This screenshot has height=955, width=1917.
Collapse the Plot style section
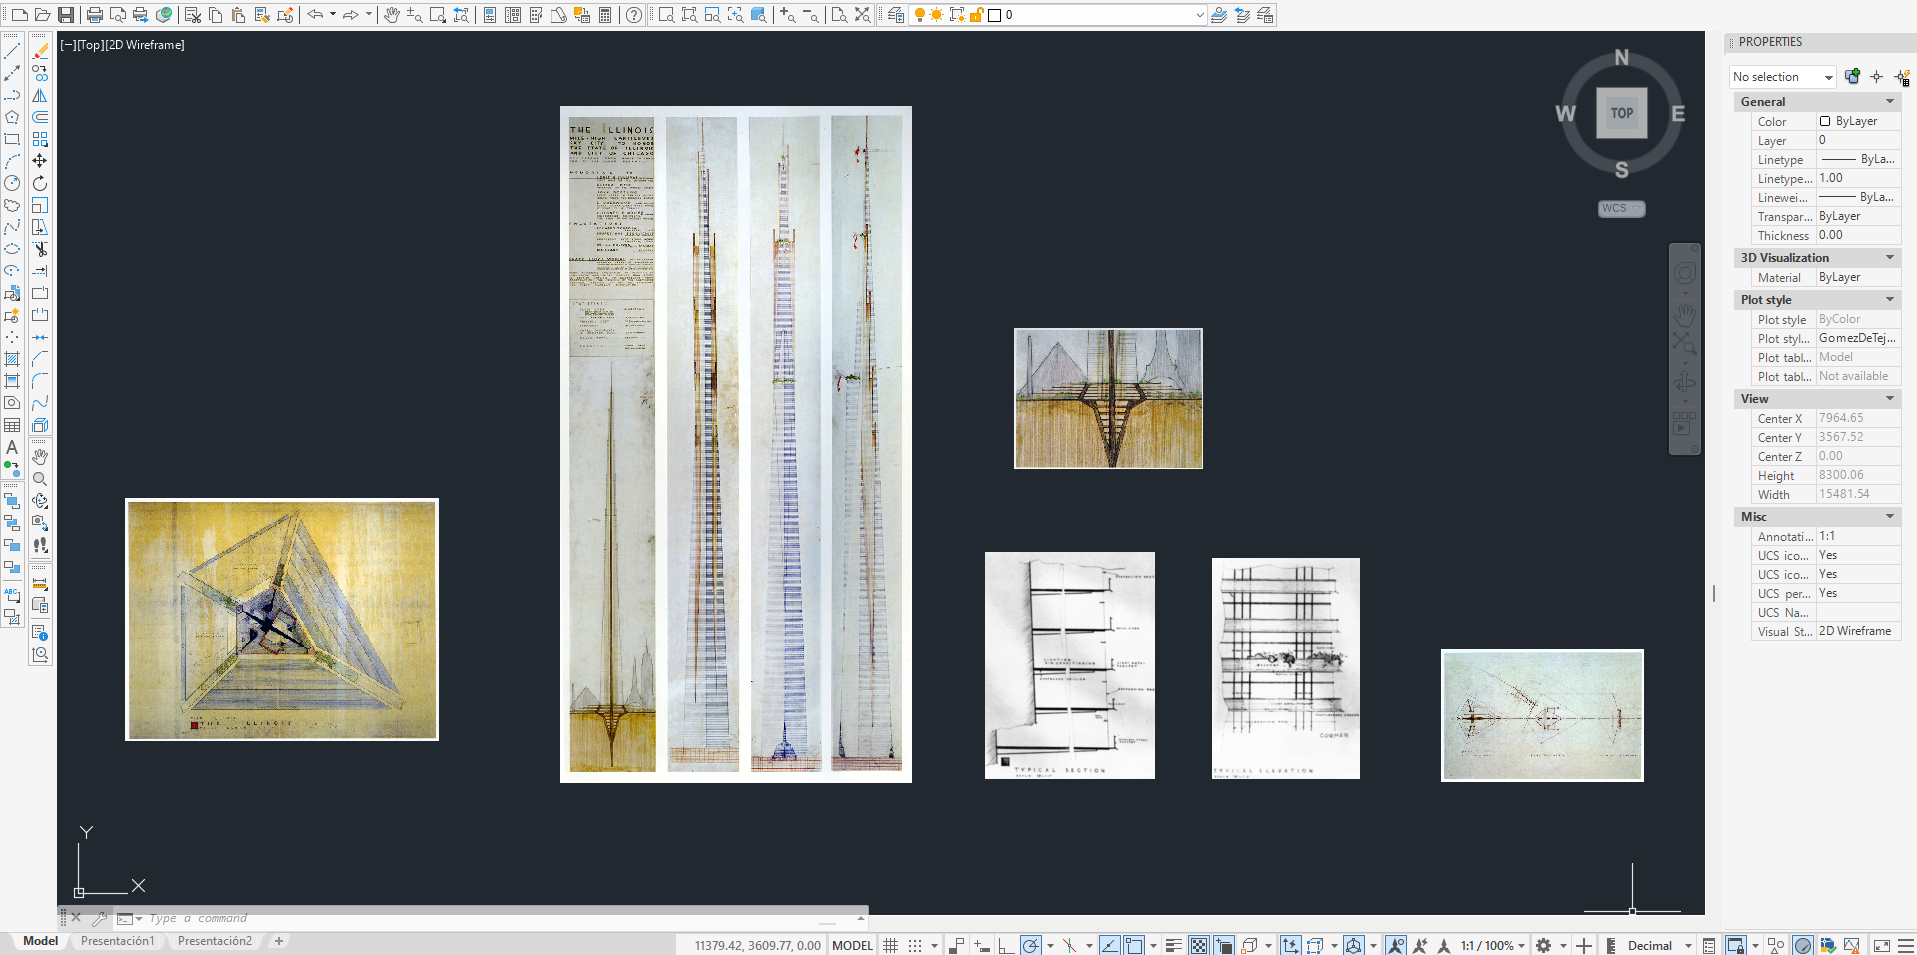pos(1890,299)
